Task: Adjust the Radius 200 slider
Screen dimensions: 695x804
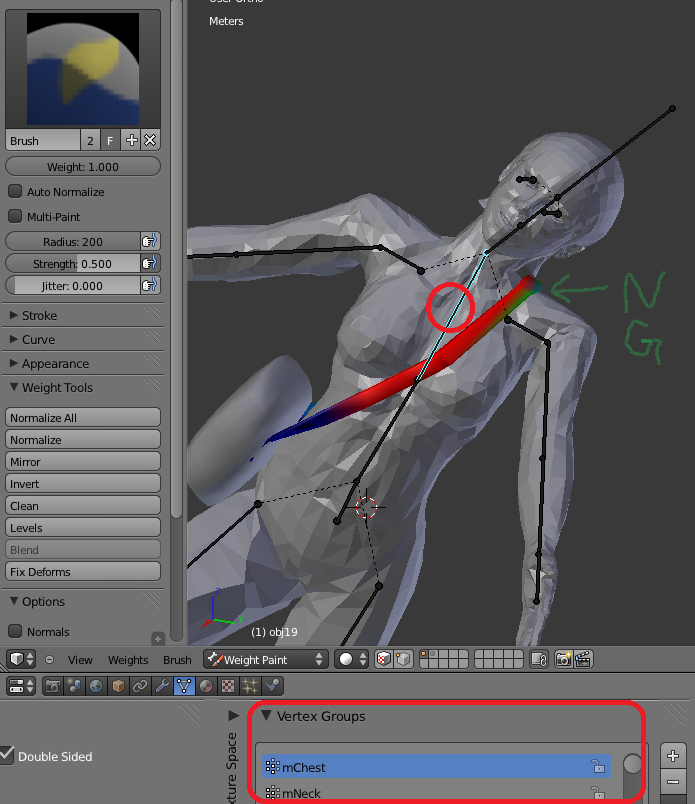Action: (73, 241)
